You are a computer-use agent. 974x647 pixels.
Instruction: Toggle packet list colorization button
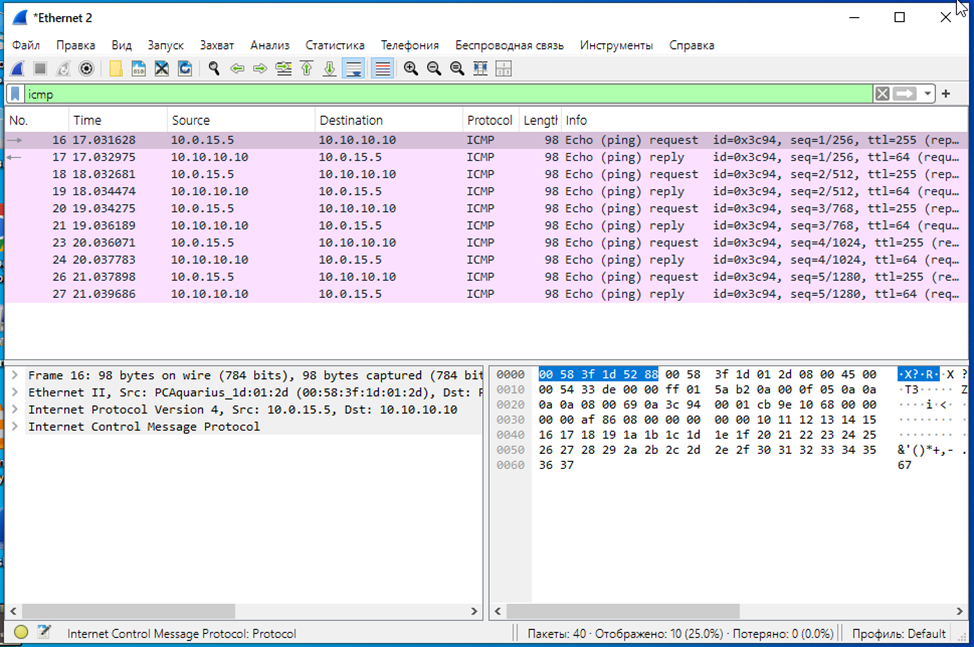click(x=381, y=69)
